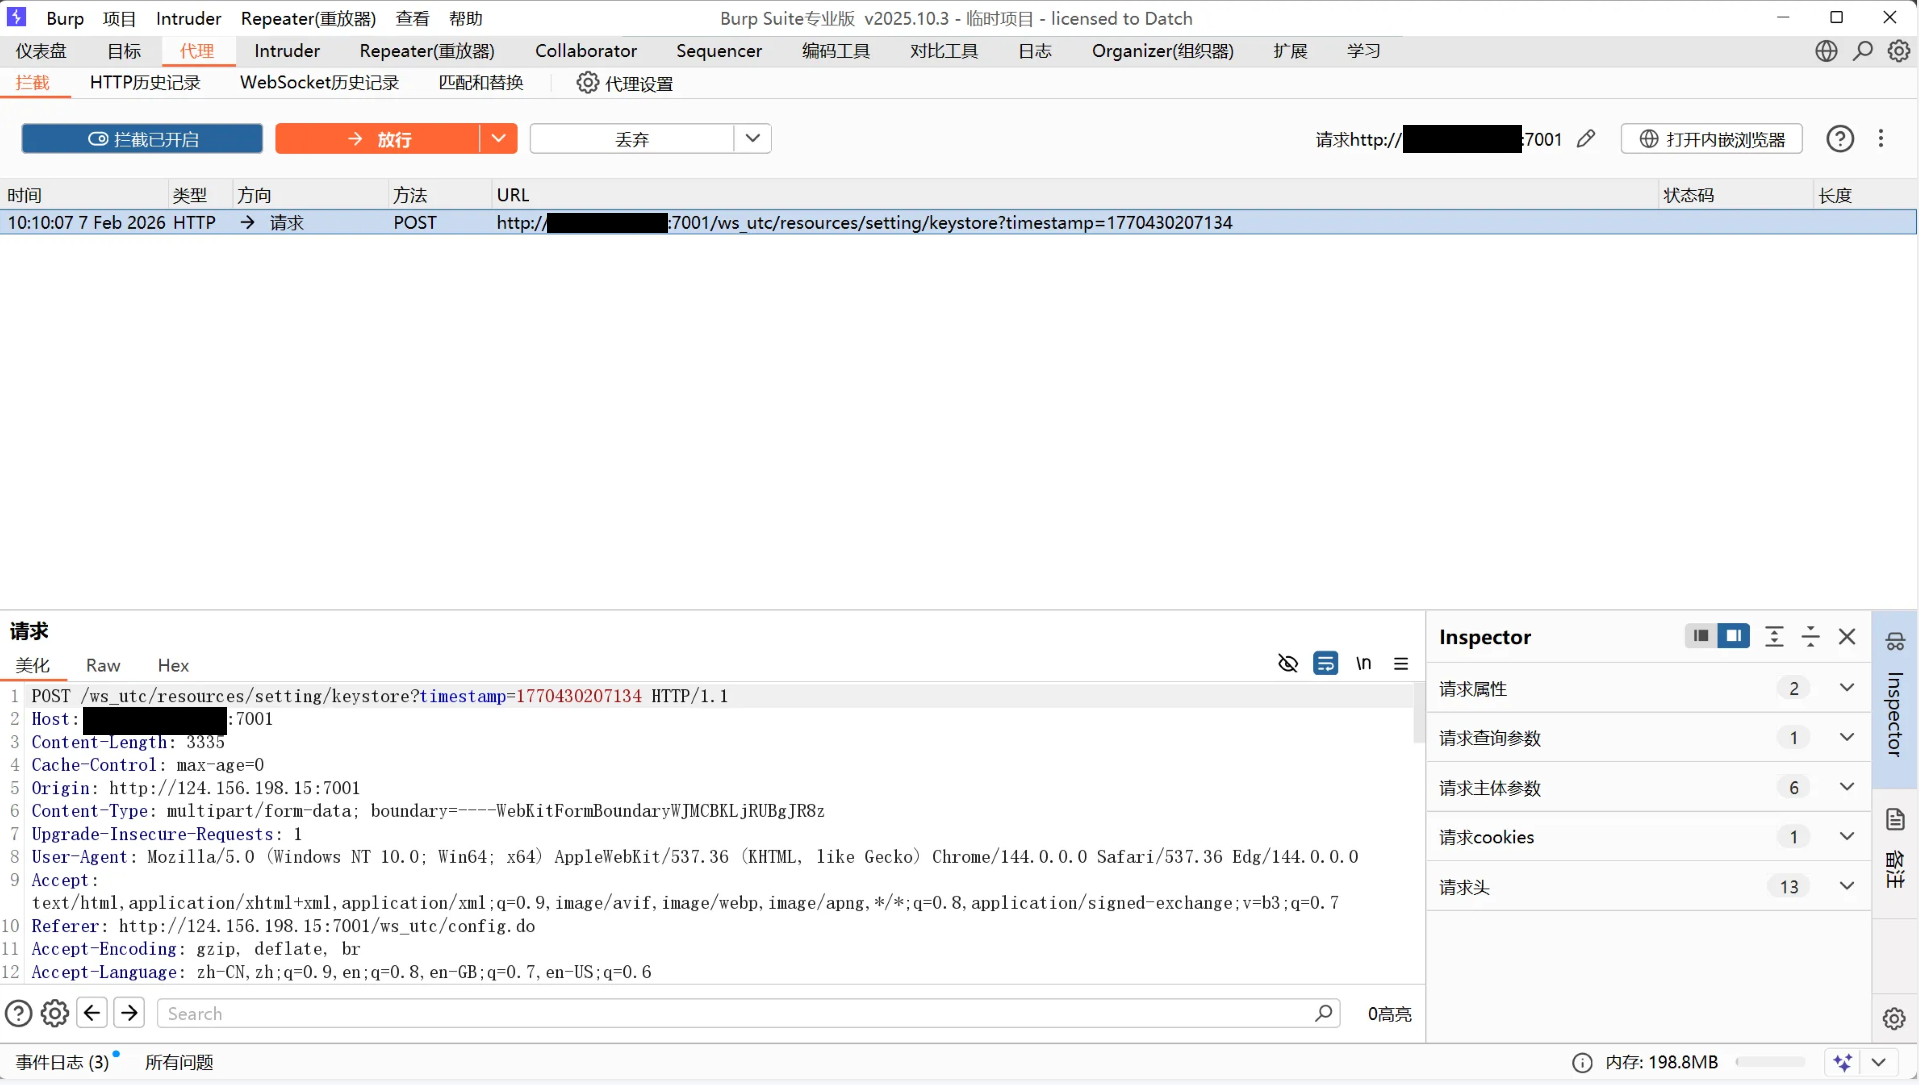The image size is (1919, 1085).
Task: Select the intercepted POST request row
Action: [x=958, y=222]
